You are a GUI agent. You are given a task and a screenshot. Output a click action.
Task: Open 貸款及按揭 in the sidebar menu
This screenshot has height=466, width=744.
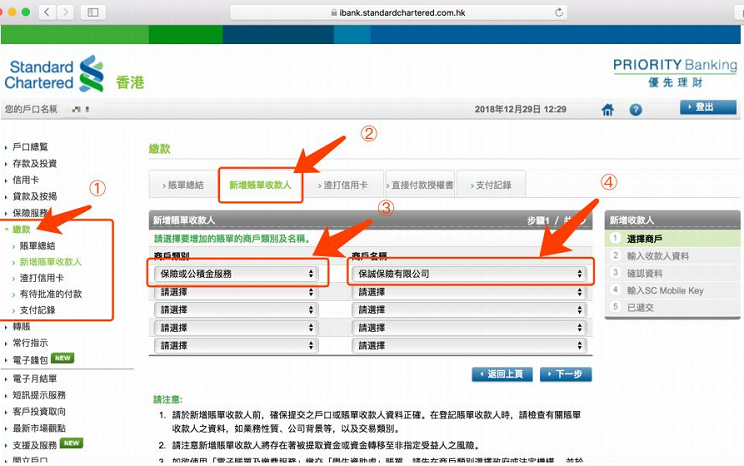[35, 196]
